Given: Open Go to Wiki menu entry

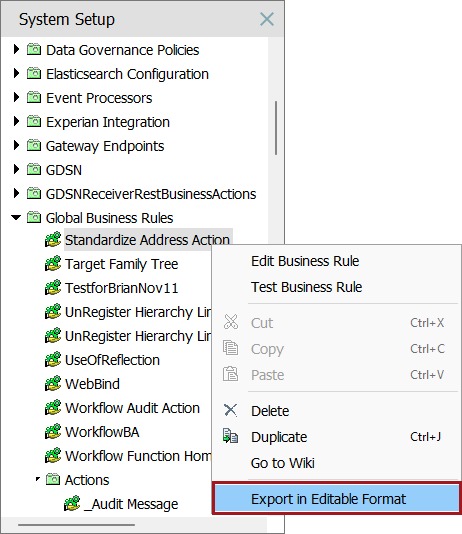Looking at the screenshot, I should [x=283, y=463].
